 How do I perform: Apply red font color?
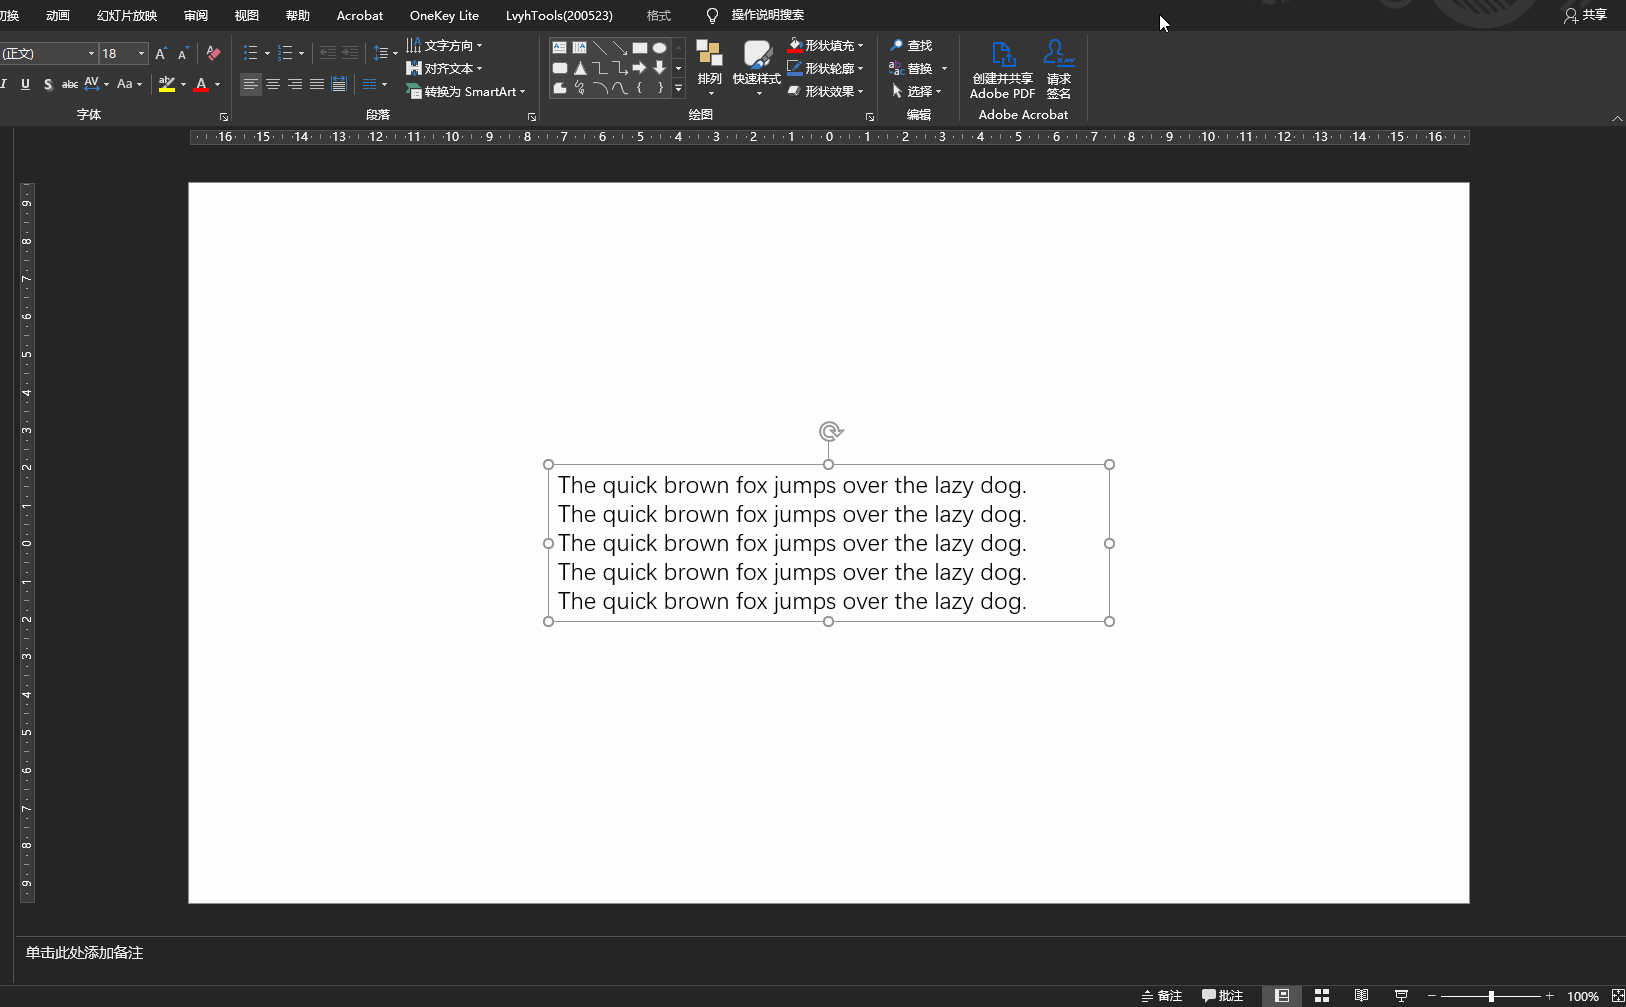[x=202, y=84]
